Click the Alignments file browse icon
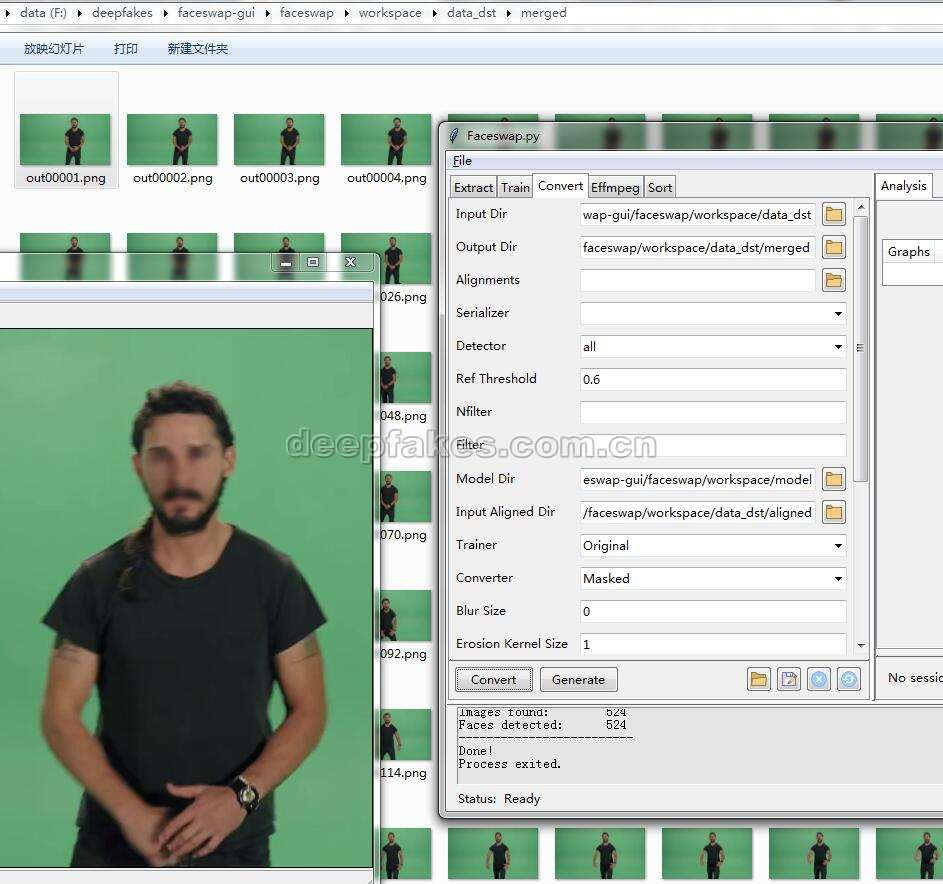Image resolution: width=943 pixels, height=884 pixels. pyautogui.click(x=833, y=280)
